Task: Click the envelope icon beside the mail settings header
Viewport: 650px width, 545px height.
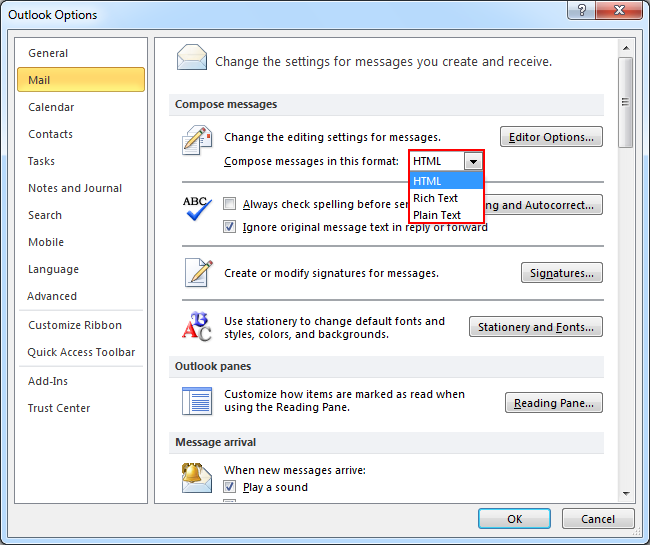Action: pos(192,58)
